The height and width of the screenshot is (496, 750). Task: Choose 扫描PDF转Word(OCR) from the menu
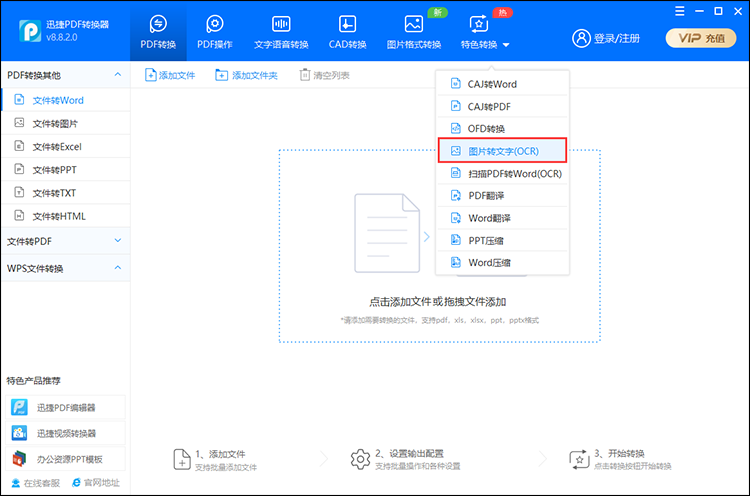tap(502, 173)
